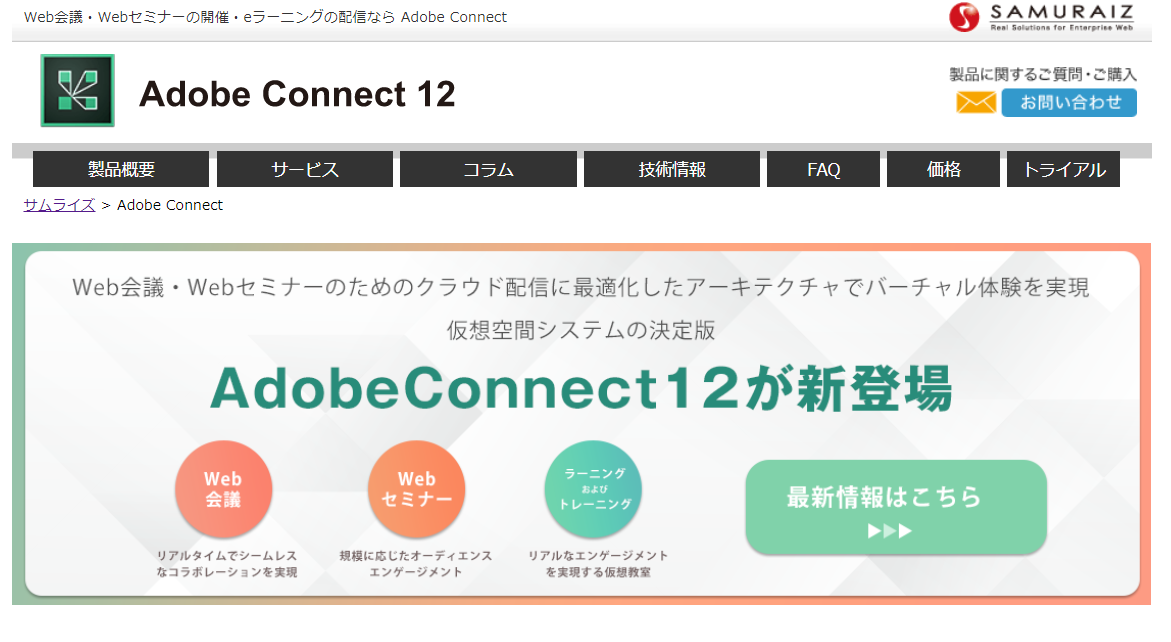
Task: Click the Webセミナー round icon
Action: pyautogui.click(x=417, y=489)
